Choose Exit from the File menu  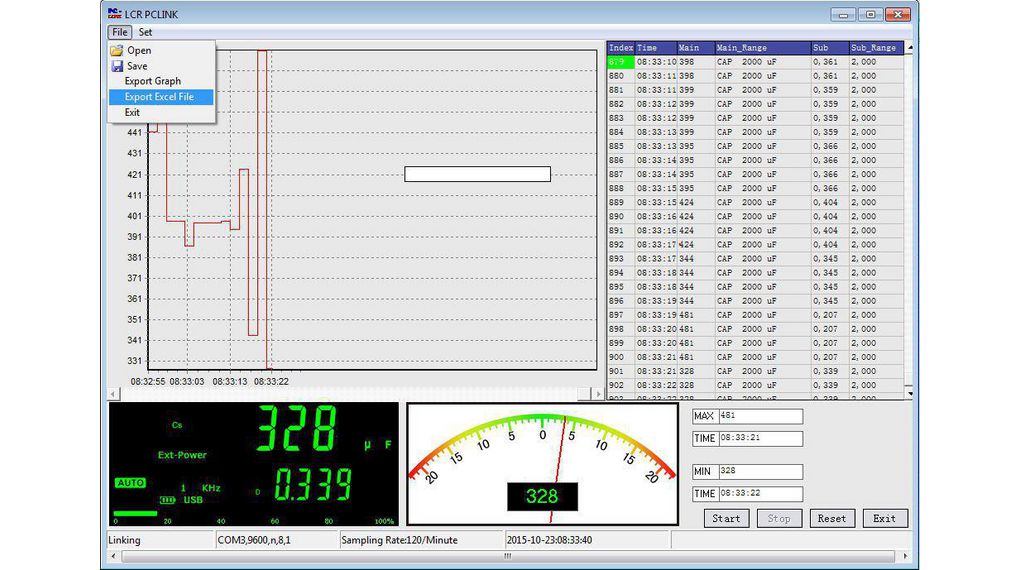pyautogui.click(x=132, y=113)
